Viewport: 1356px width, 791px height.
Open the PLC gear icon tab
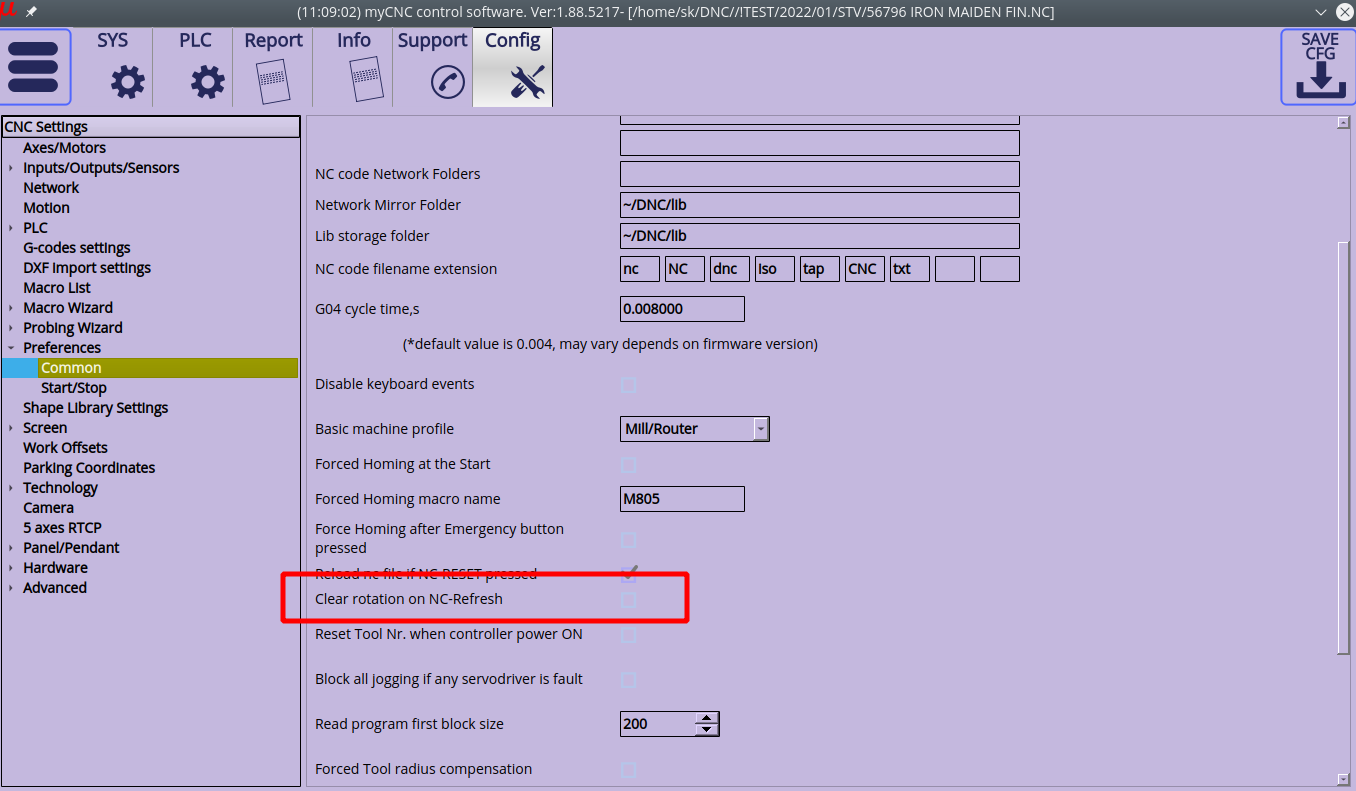[207, 81]
